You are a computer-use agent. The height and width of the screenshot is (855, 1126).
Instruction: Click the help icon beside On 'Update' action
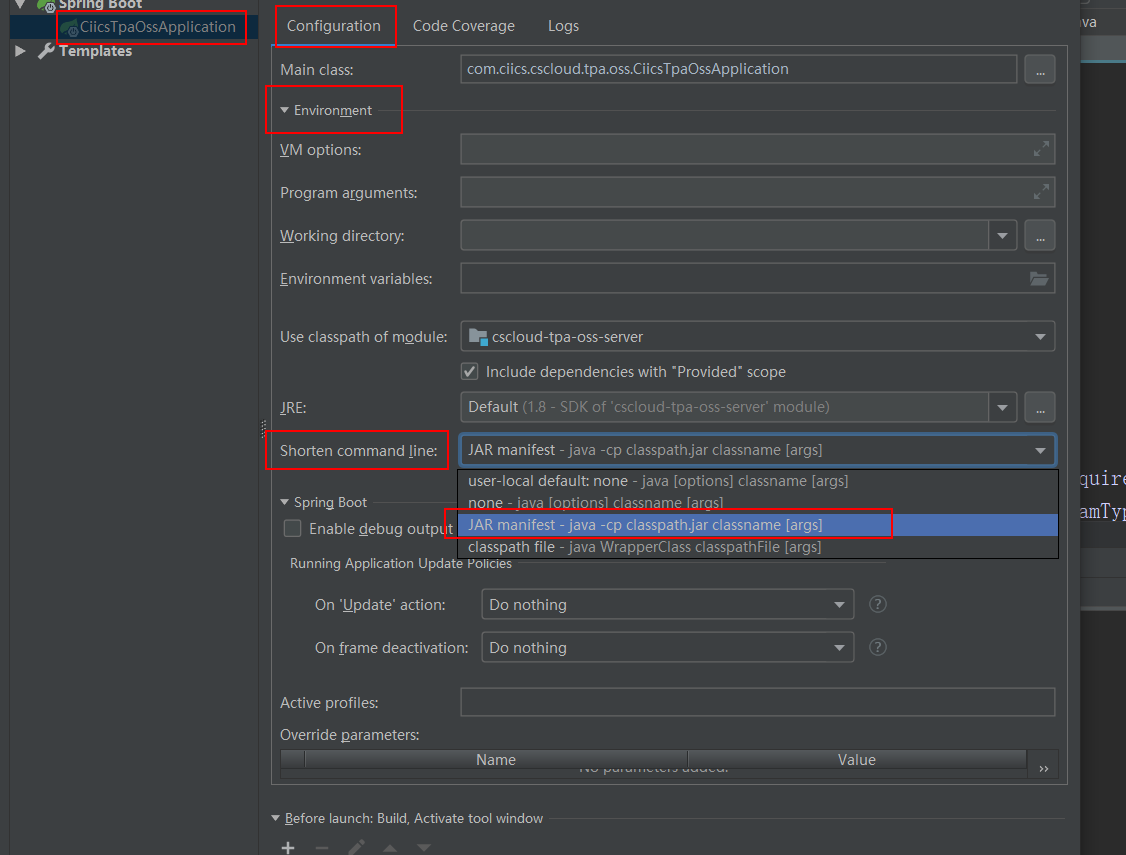tap(877, 604)
